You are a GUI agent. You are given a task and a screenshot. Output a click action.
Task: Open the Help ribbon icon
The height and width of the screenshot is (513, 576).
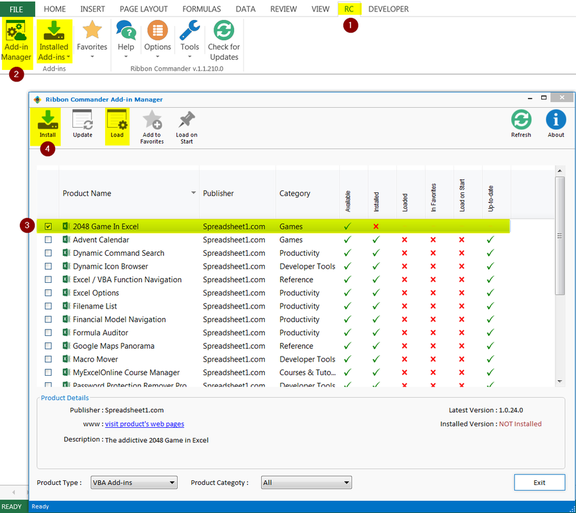click(126, 39)
